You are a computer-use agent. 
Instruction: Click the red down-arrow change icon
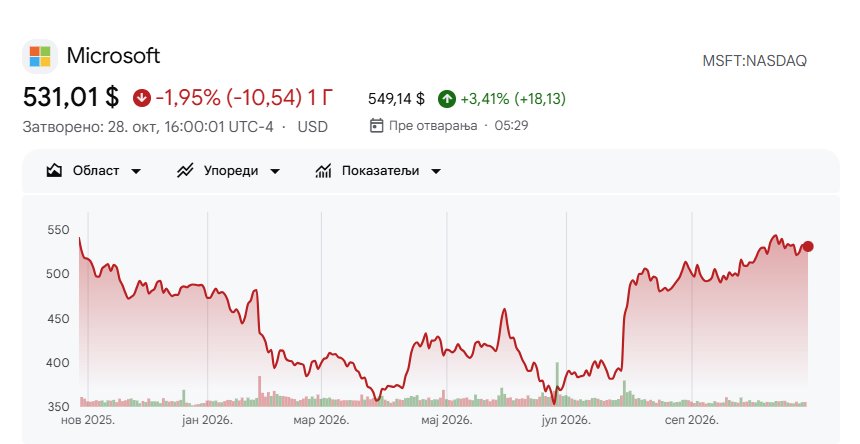point(142,98)
